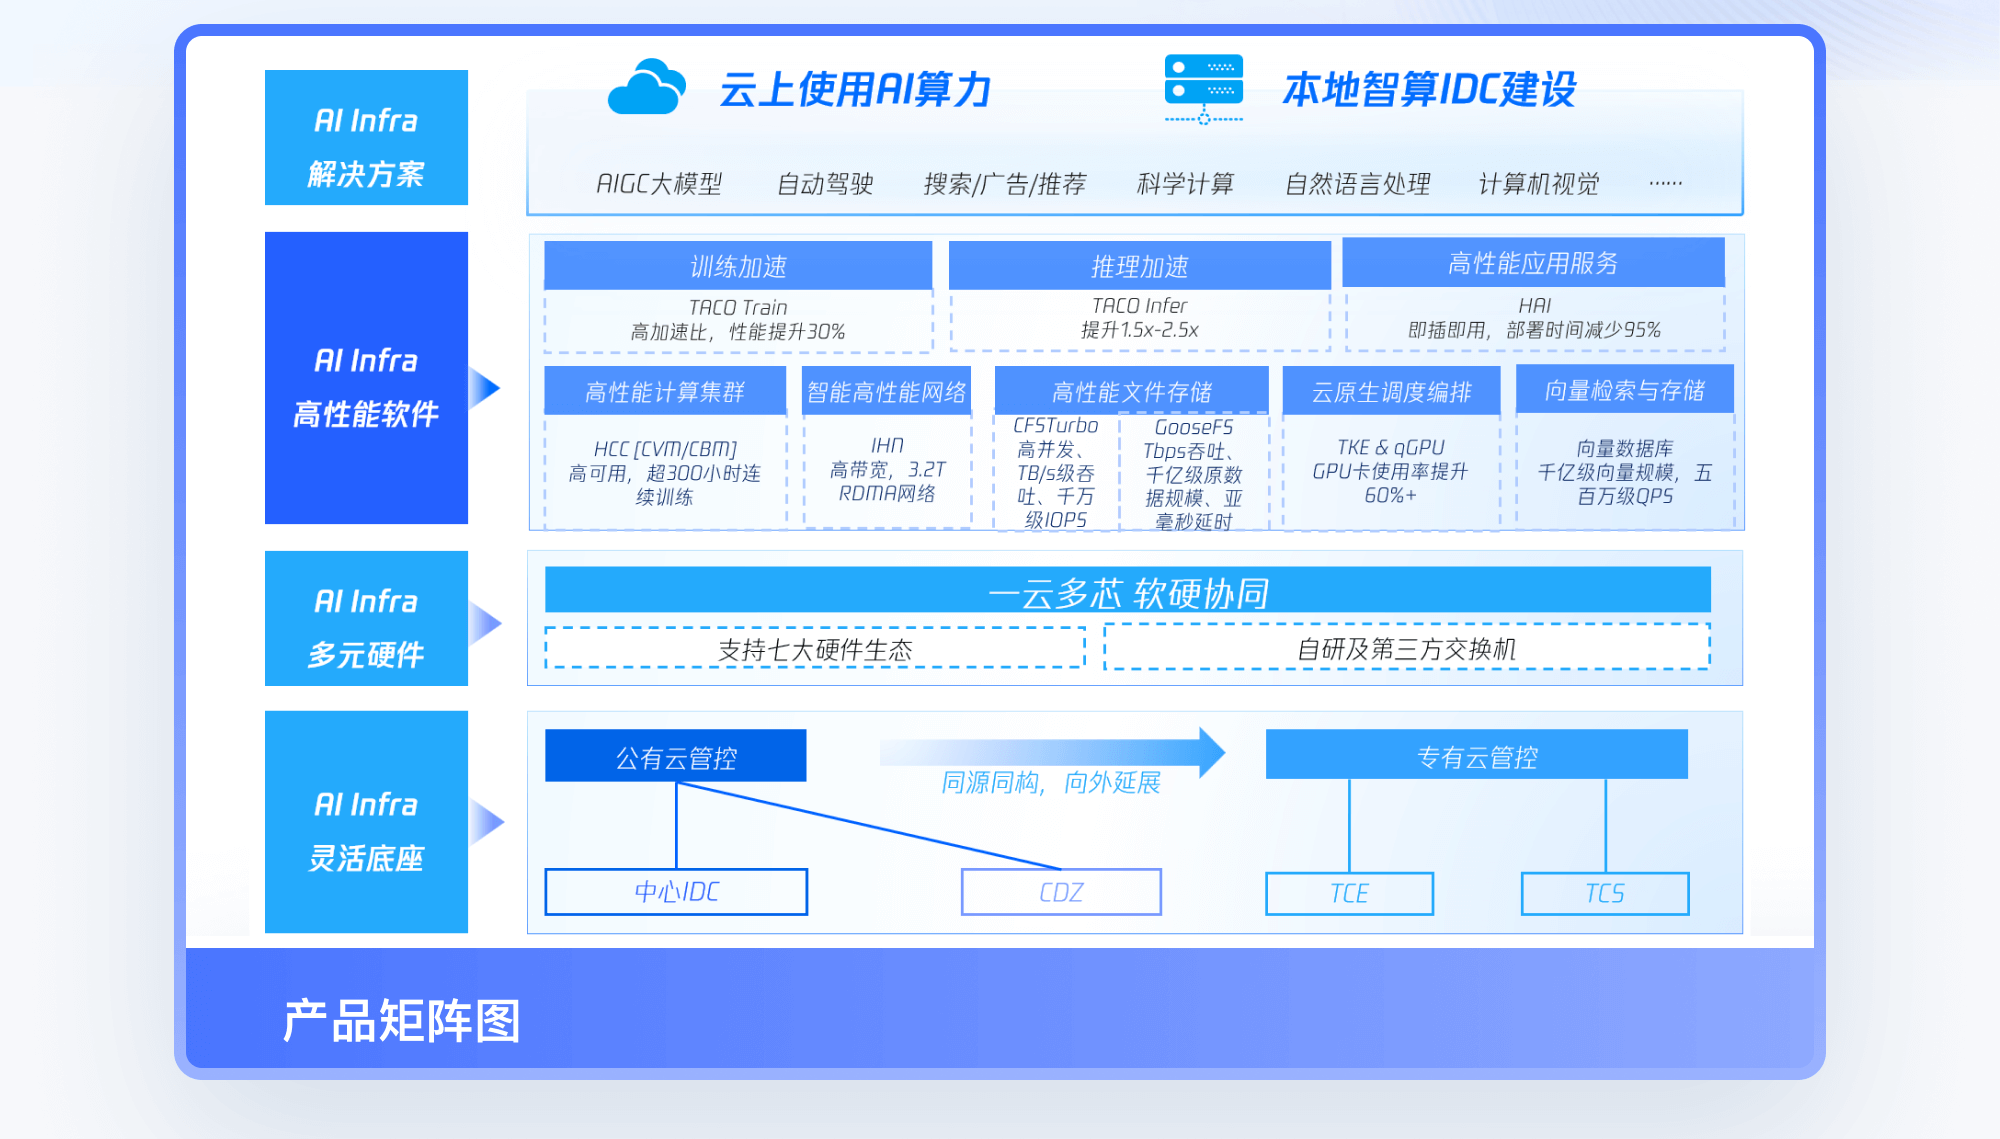Click TACO Infer description box
Screen dimensions: 2000x1139
[x=1139, y=319]
